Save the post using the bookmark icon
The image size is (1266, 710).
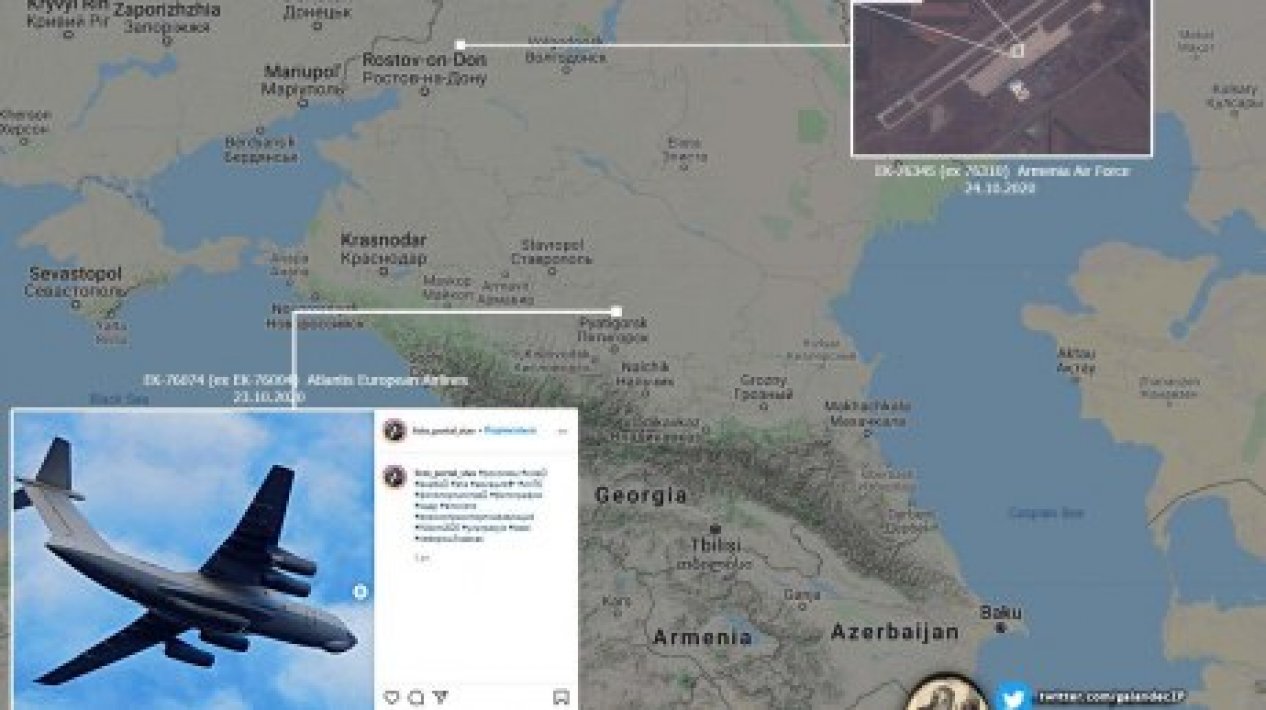coord(561,697)
